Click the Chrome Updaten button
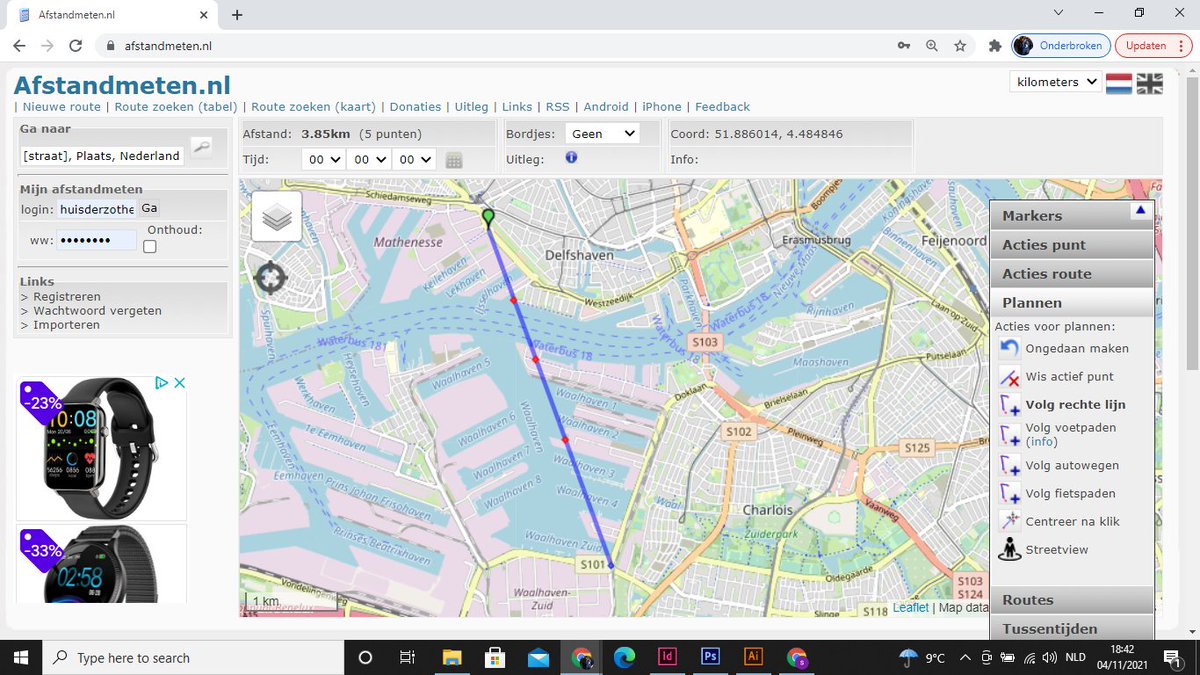 pos(1153,46)
